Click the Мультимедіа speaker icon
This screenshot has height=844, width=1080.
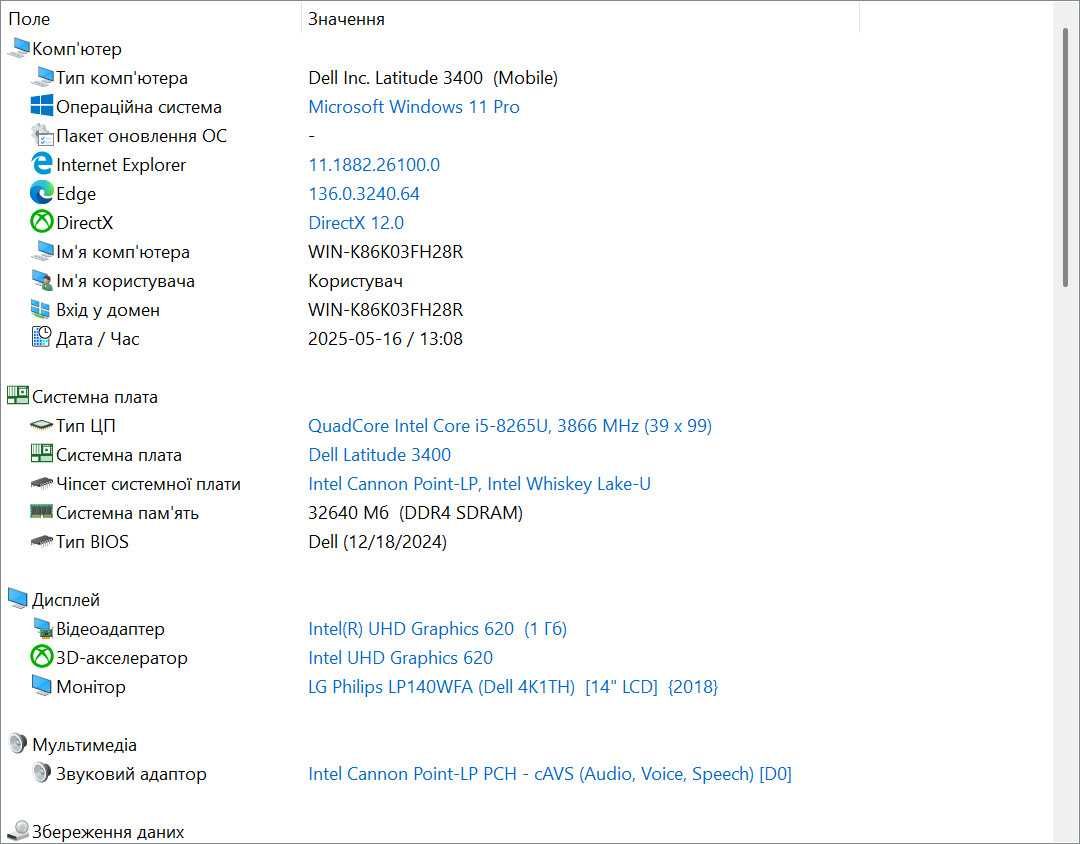(x=18, y=744)
